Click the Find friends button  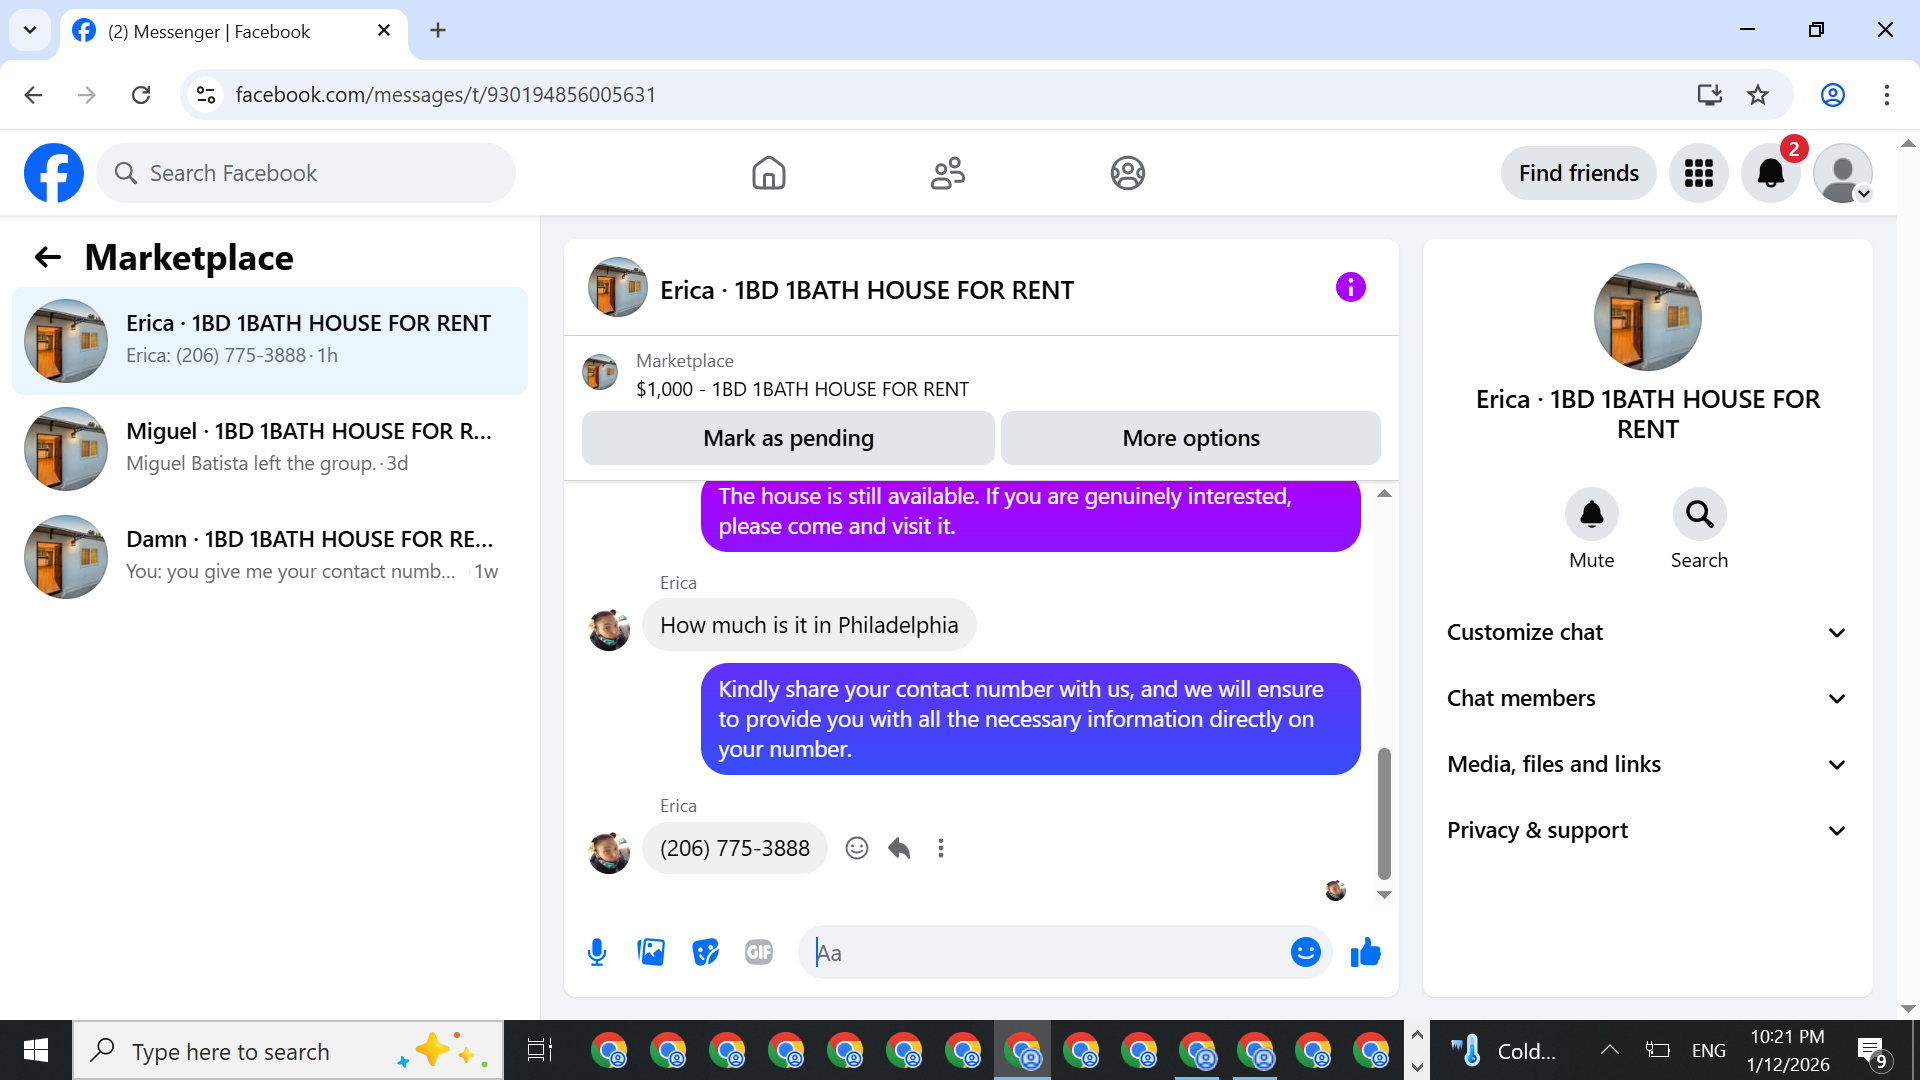[x=1578, y=173]
